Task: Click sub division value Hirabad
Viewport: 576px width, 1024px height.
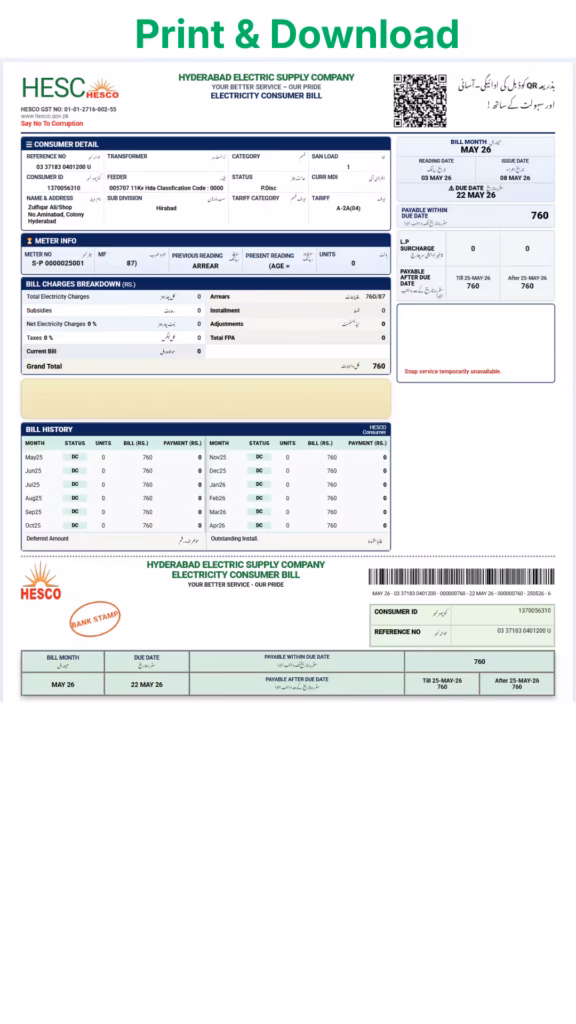Action: [167, 208]
